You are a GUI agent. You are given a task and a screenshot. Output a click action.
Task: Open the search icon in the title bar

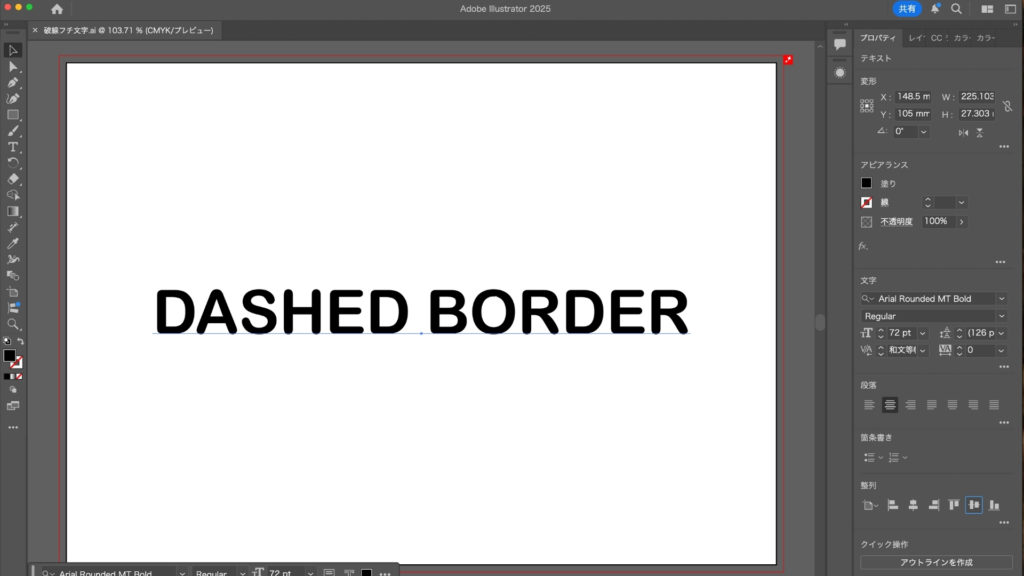(x=956, y=9)
